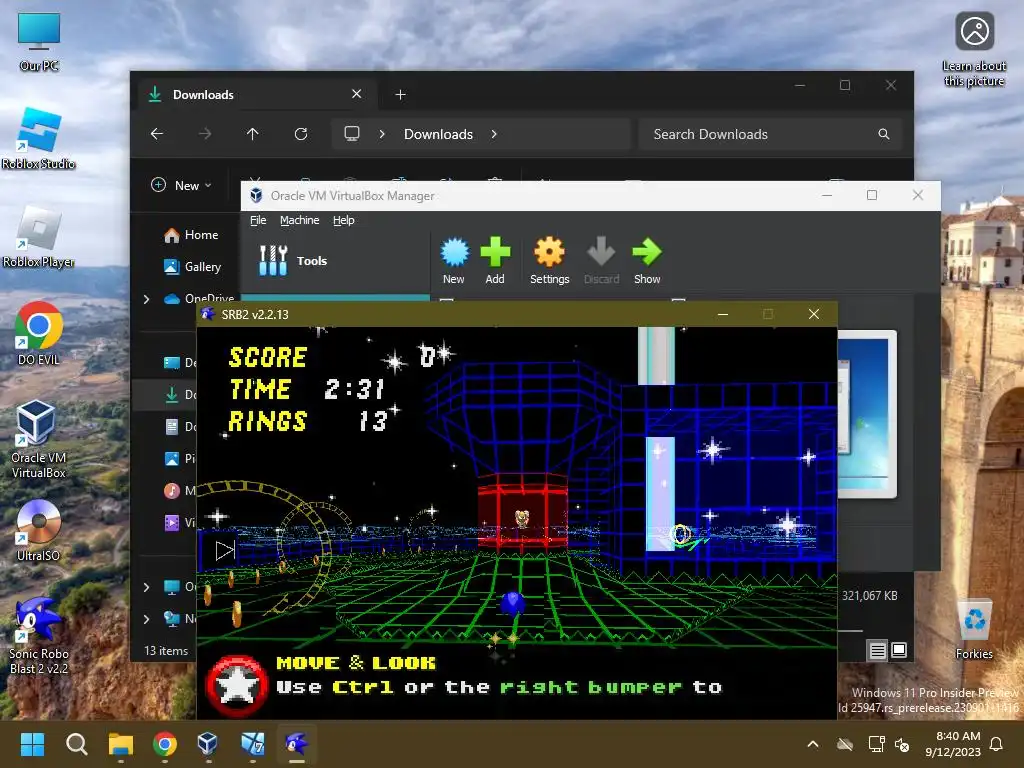Screen dimensions: 1024x768
Task: Open the Windows Start button
Action: click(32, 744)
